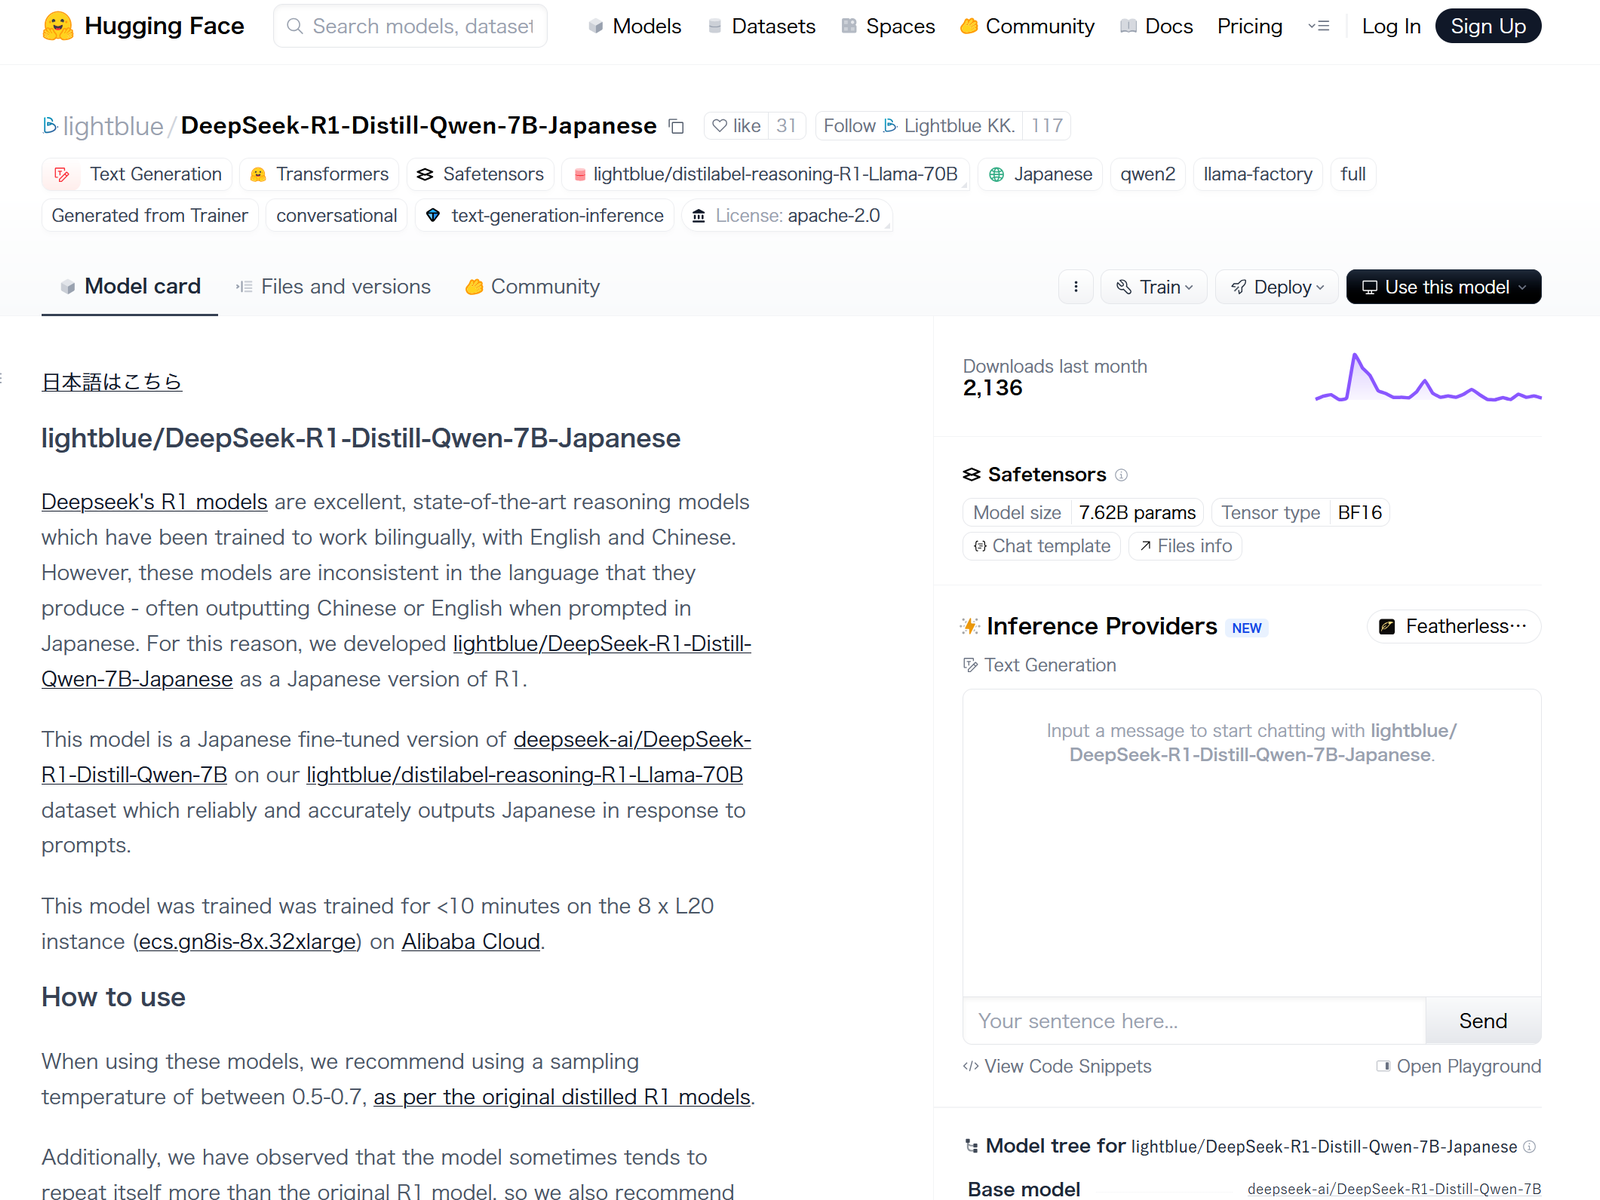Select the Japanese language tag
This screenshot has width=1600, height=1200.
1040,174
